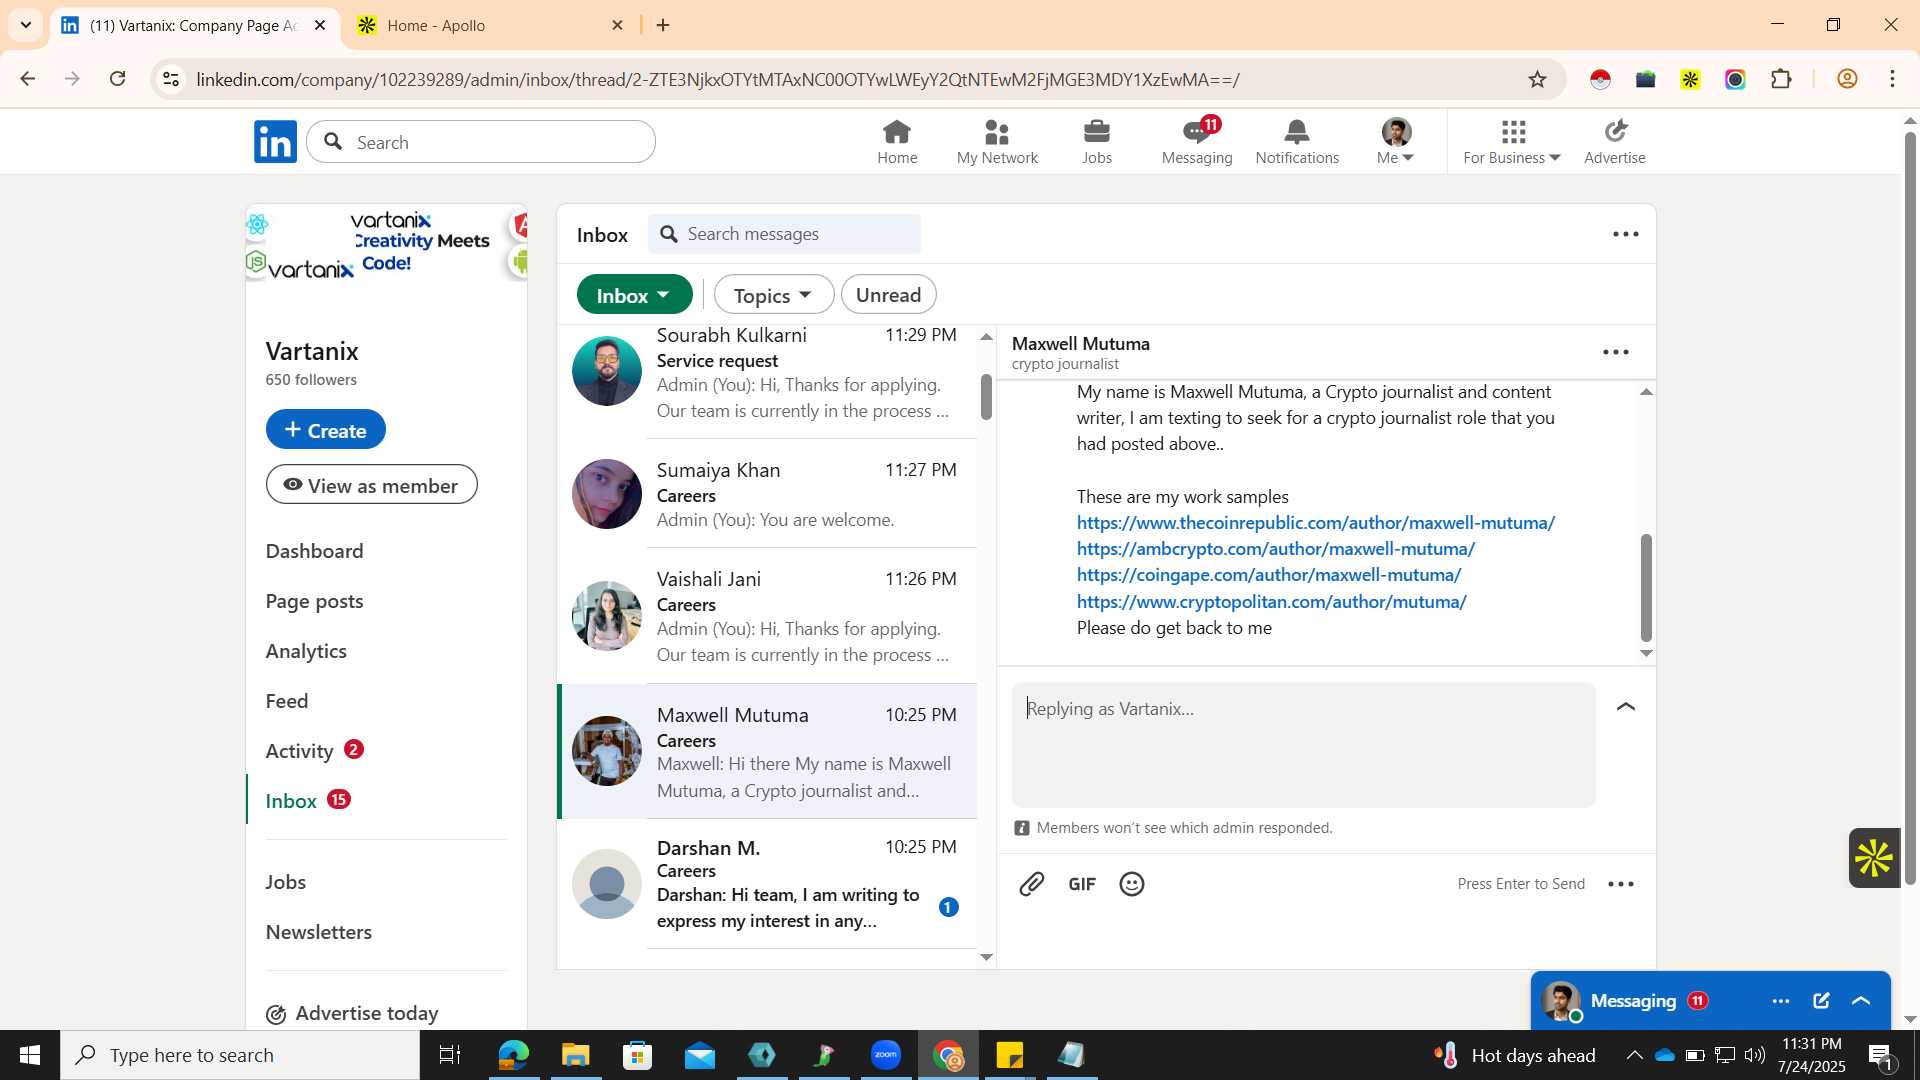Open Windows Start menu
The height and width of the screenshot is (1080, 1920).
click(30, 1055)
